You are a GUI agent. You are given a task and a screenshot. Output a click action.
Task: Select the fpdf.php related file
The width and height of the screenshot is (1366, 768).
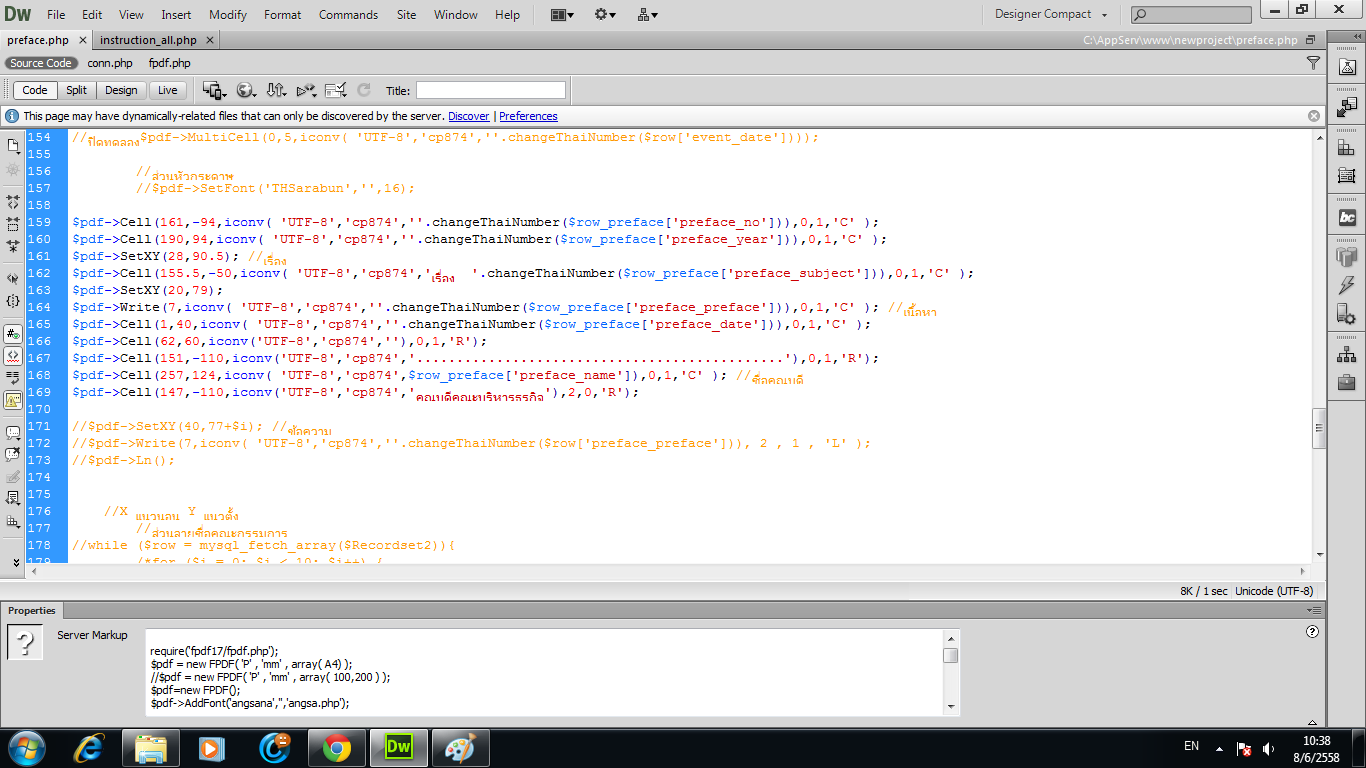click(169, 63)
